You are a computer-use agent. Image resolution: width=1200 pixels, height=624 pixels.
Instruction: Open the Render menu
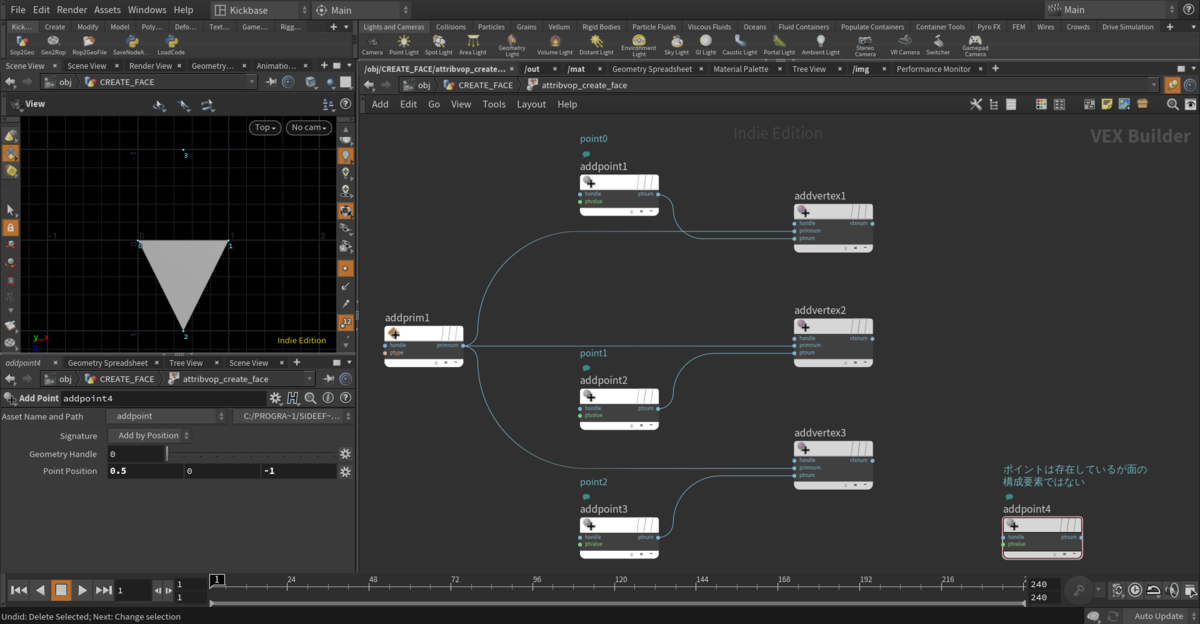(72, 9)
